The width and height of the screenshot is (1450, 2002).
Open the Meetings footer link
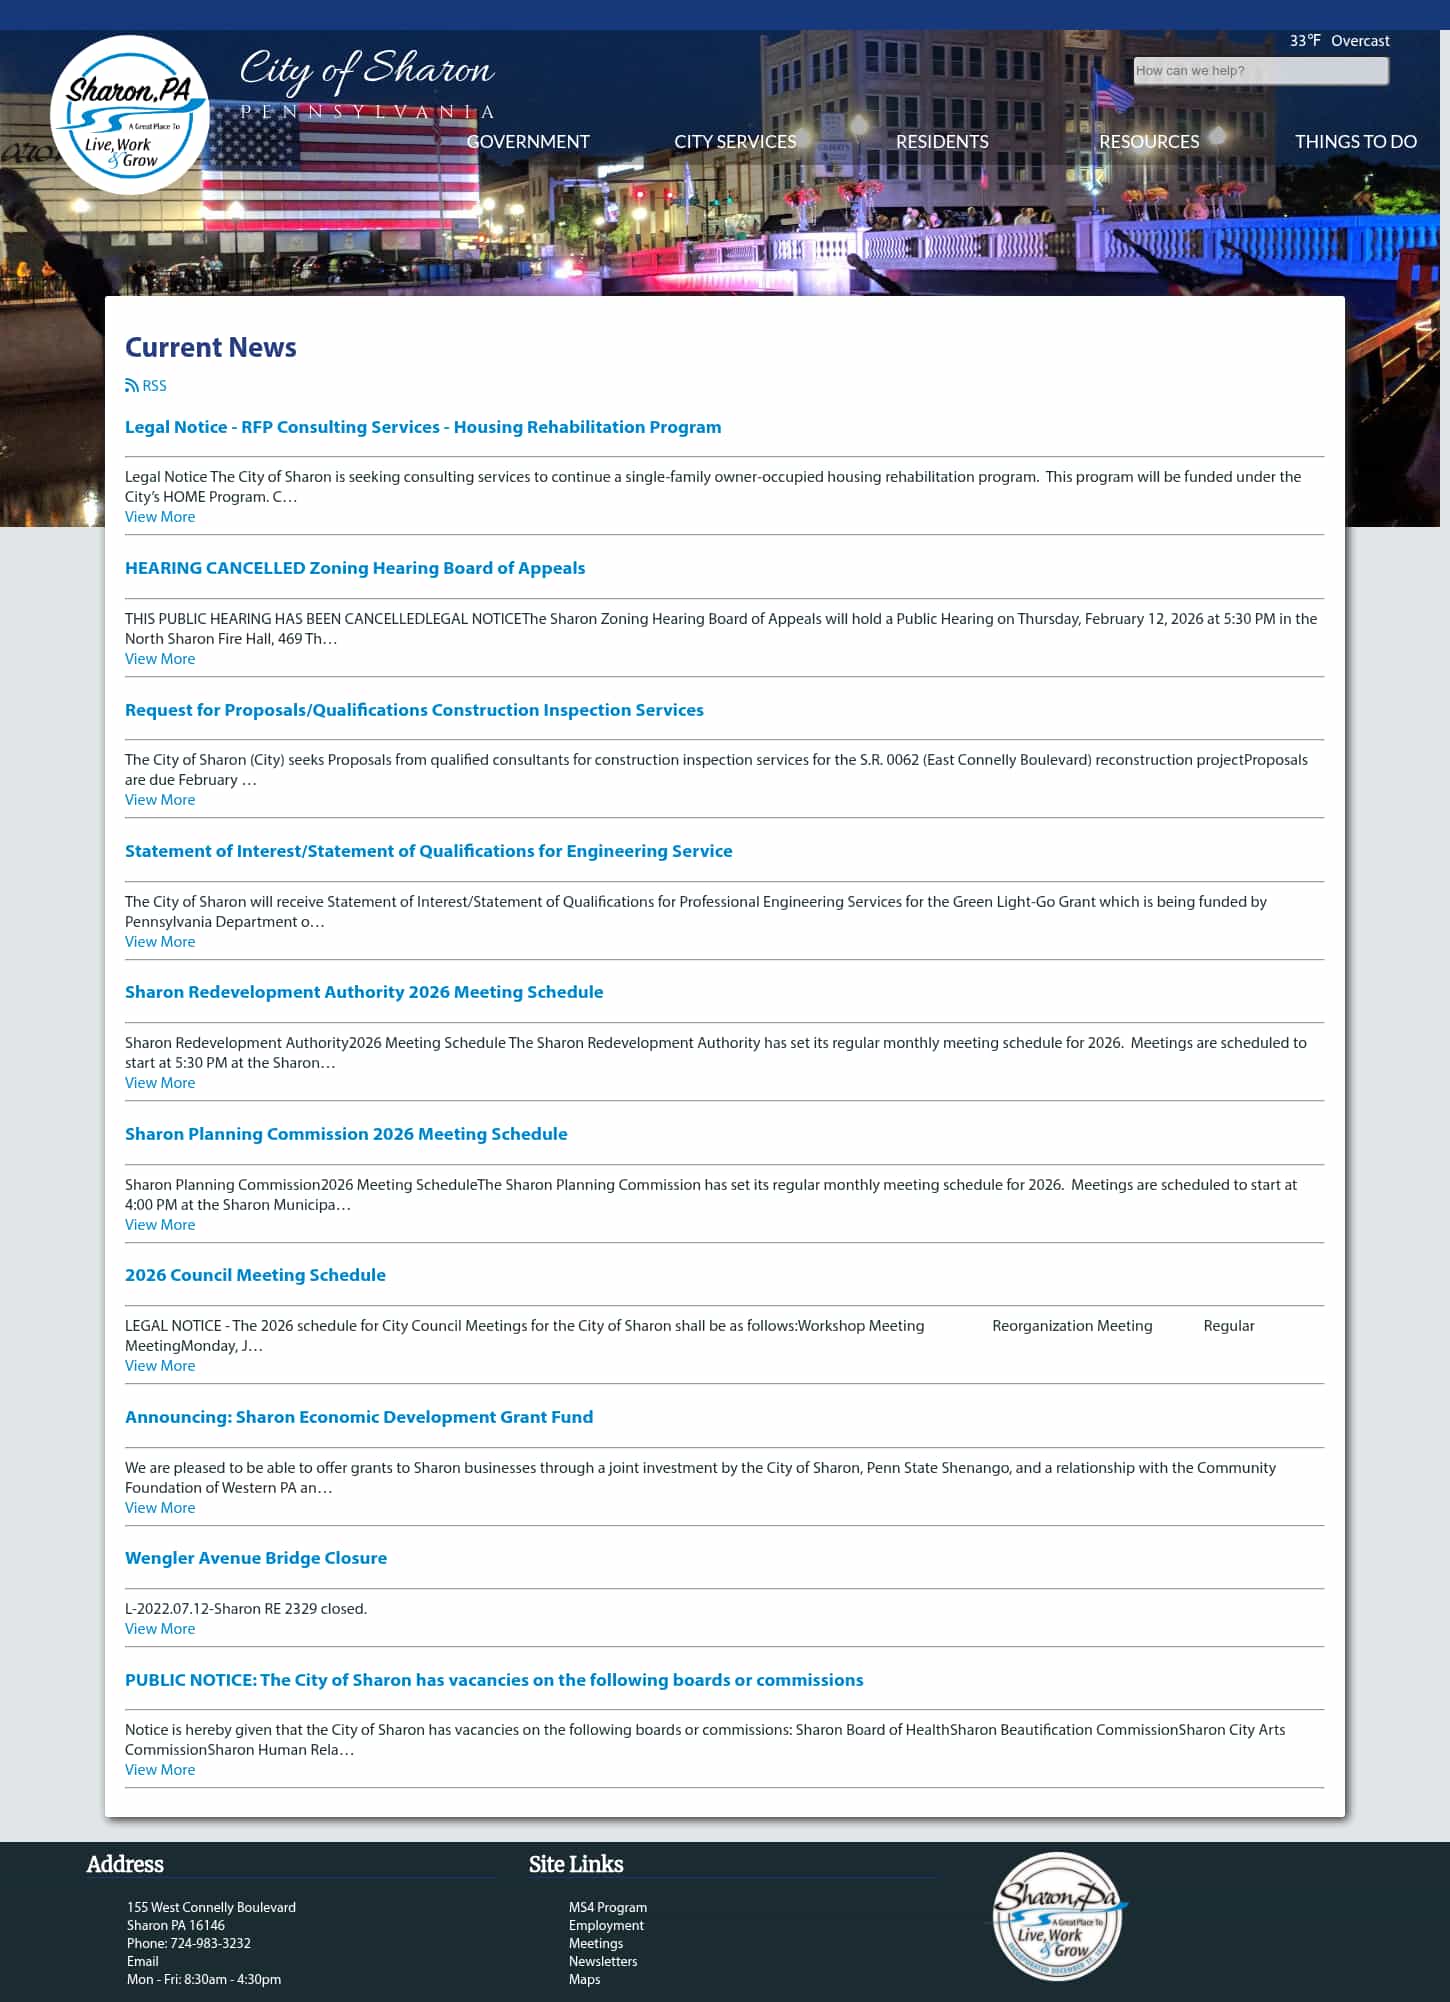596,1943
